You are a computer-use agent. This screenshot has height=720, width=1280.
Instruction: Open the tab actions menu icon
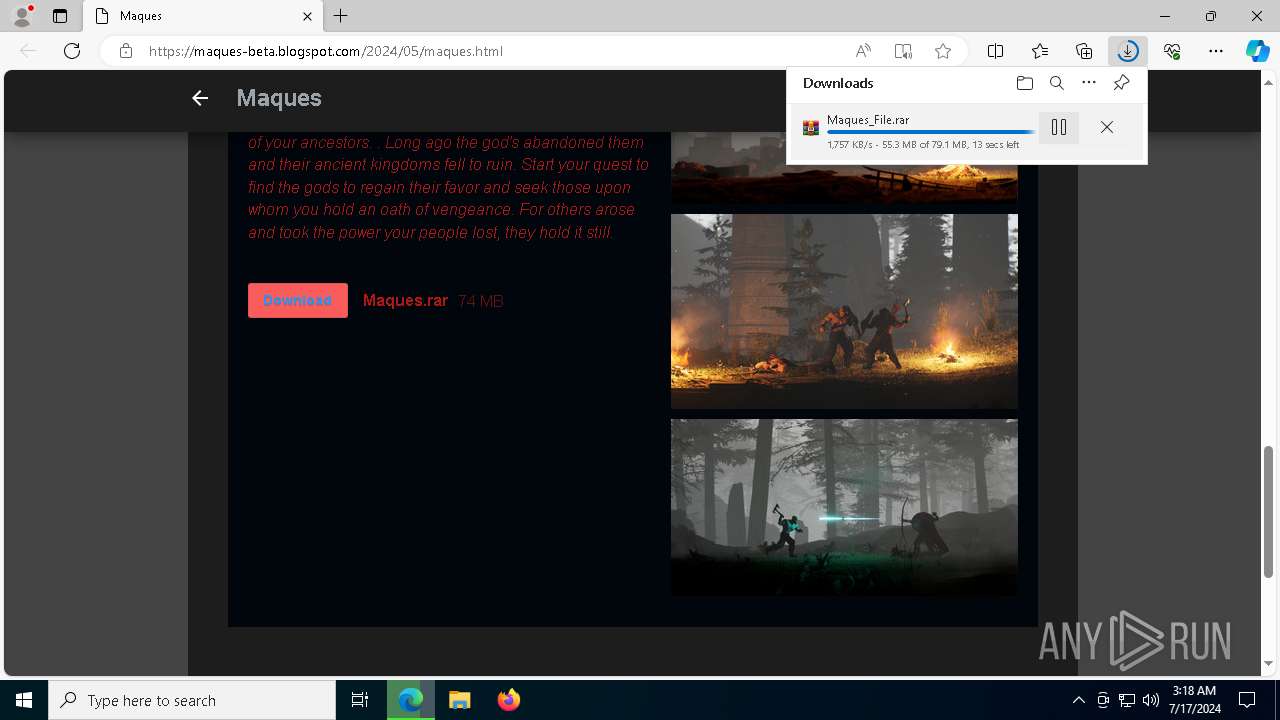(x=60, y=16)
